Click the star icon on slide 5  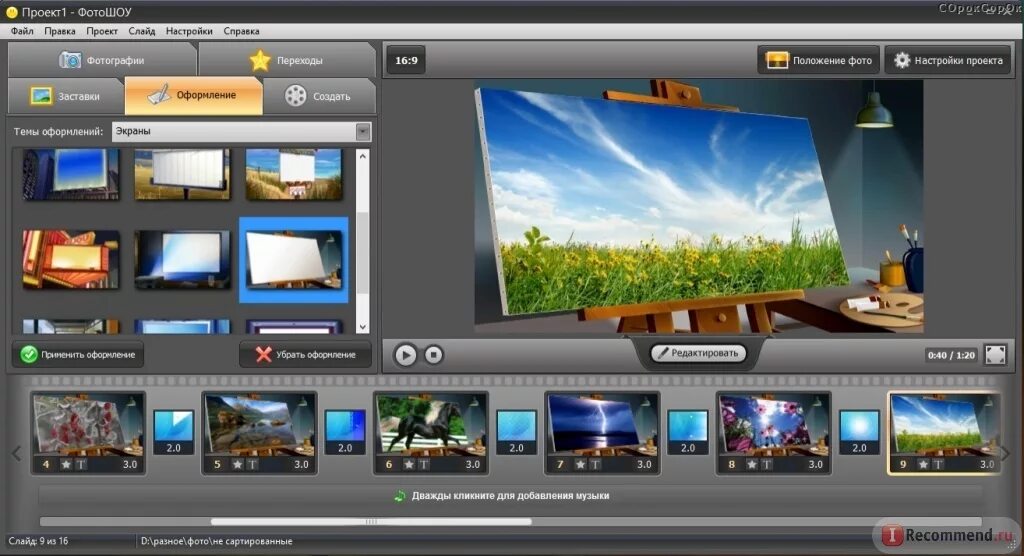coord(237,465)
